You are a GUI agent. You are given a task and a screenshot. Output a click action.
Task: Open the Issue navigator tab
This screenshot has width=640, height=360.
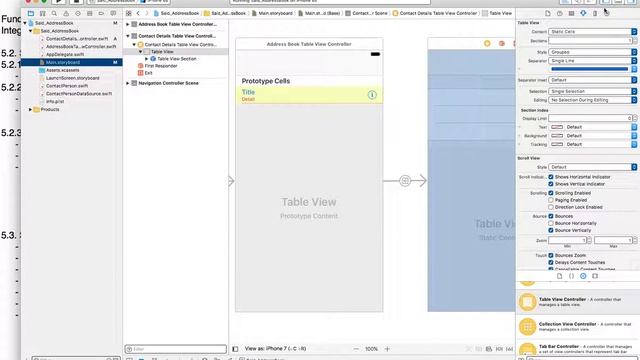click(66, 13)
